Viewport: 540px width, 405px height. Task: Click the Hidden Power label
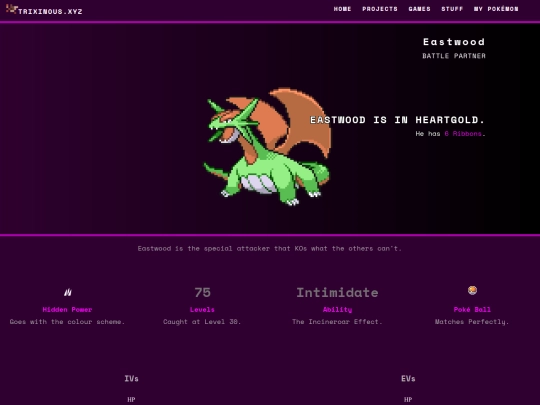[68, 310]
